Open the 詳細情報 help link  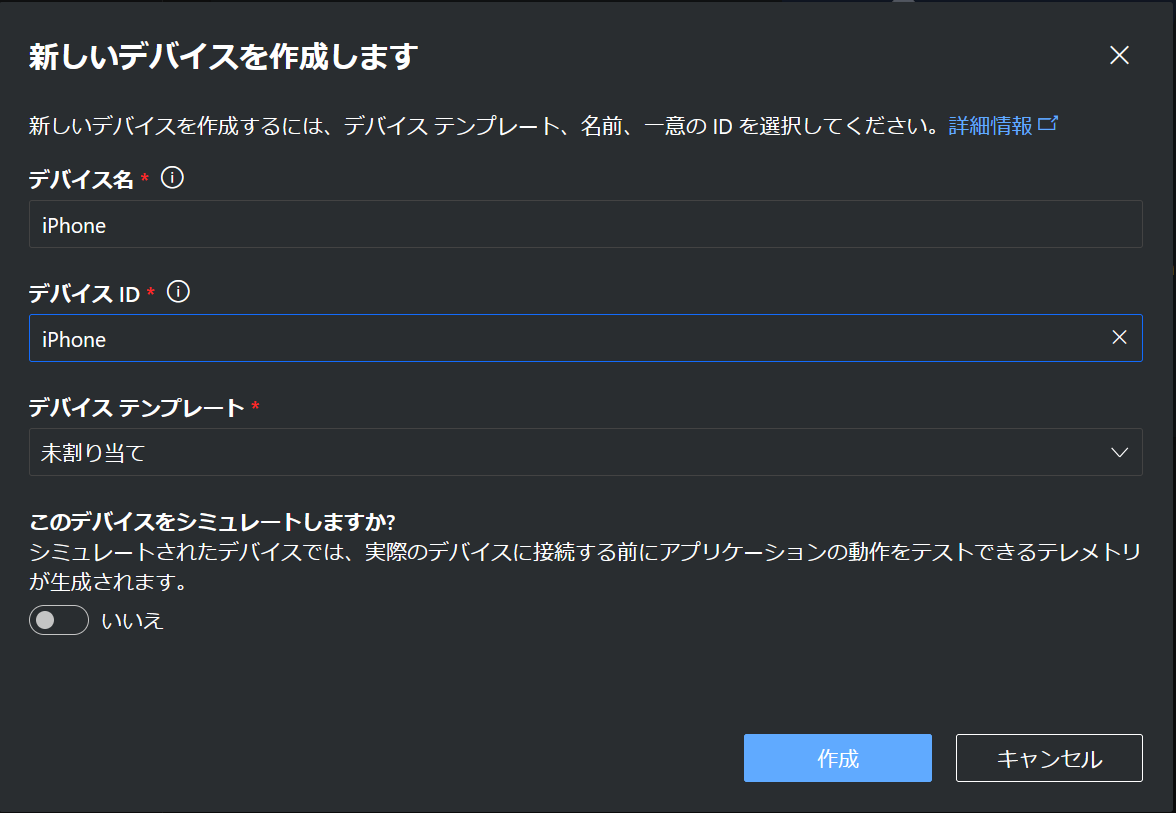pos(990,125)
